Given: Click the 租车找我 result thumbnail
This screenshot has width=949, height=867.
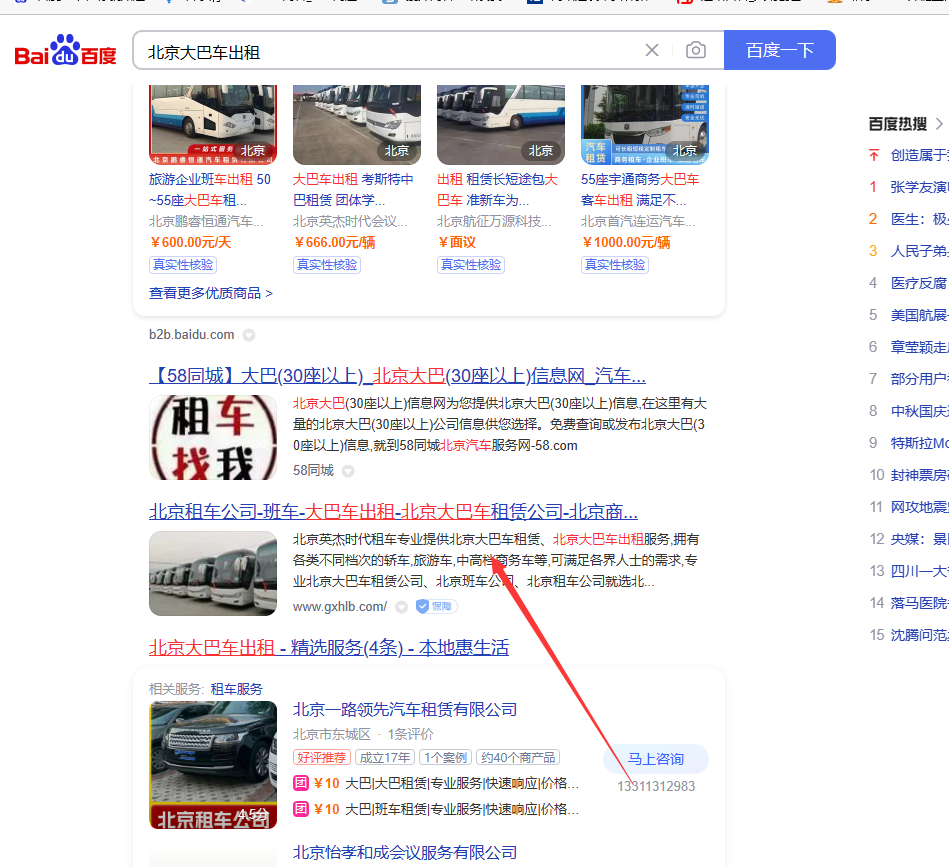Looking at the screenshot, I should pyautogui.click(x=213, y=437).
